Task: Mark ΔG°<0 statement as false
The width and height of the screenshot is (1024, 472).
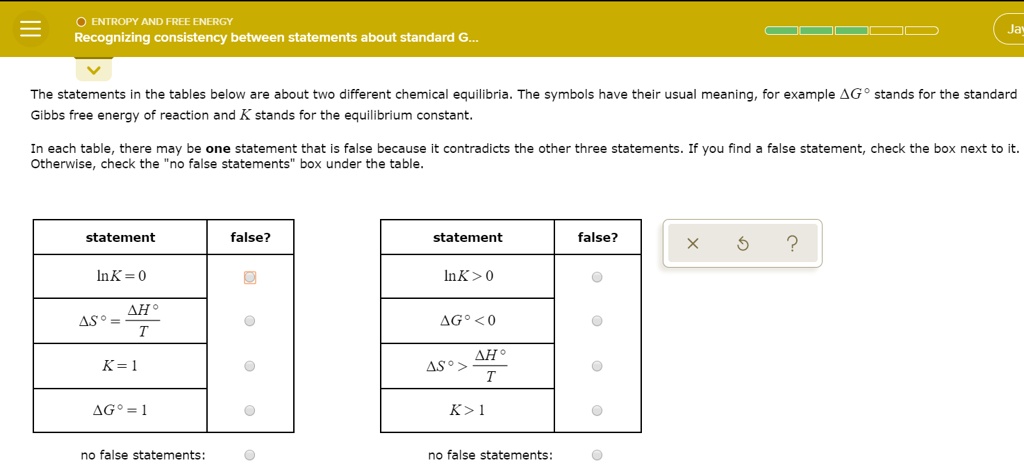Action: (597, 321)
